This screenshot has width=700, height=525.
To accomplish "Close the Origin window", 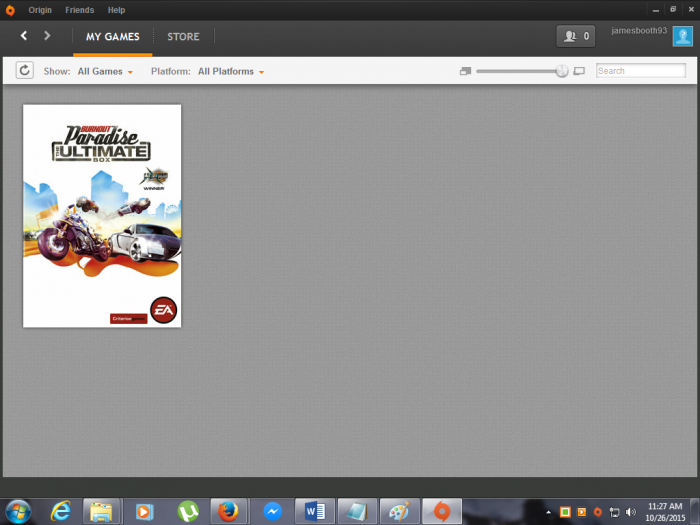I will click(x=691, y=9).
